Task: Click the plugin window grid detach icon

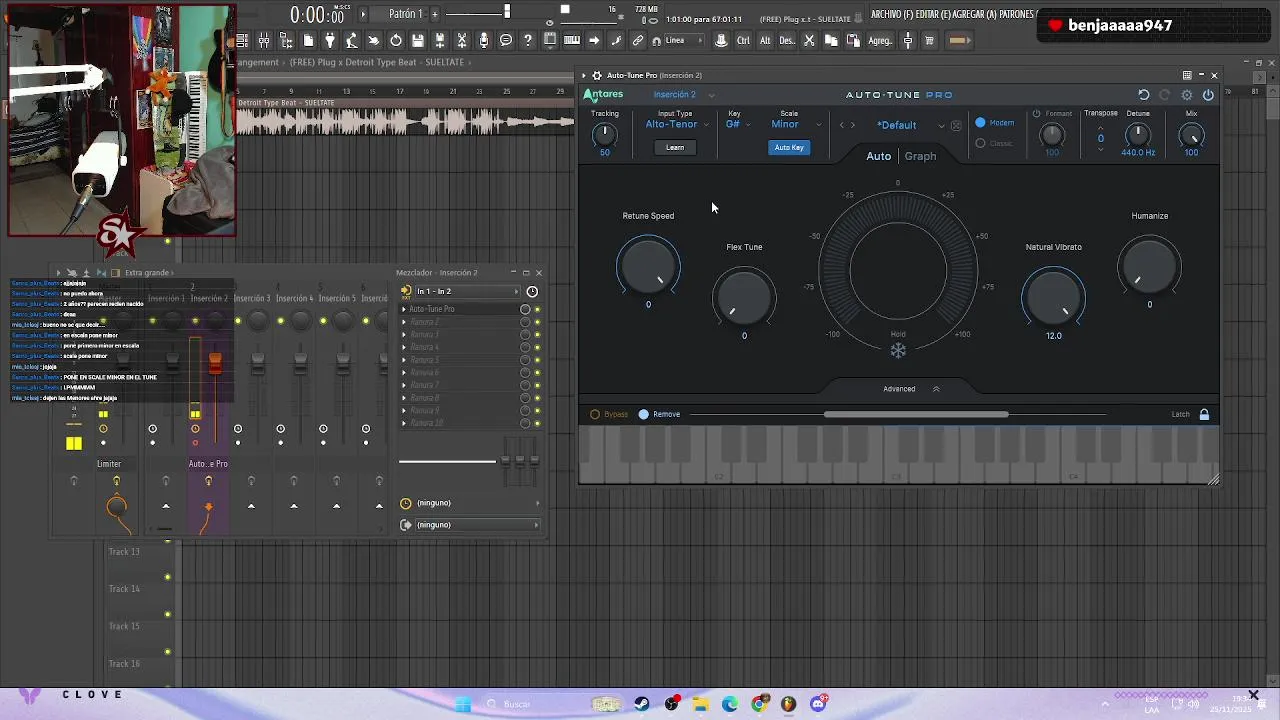Action: [x=1187, y=75]
